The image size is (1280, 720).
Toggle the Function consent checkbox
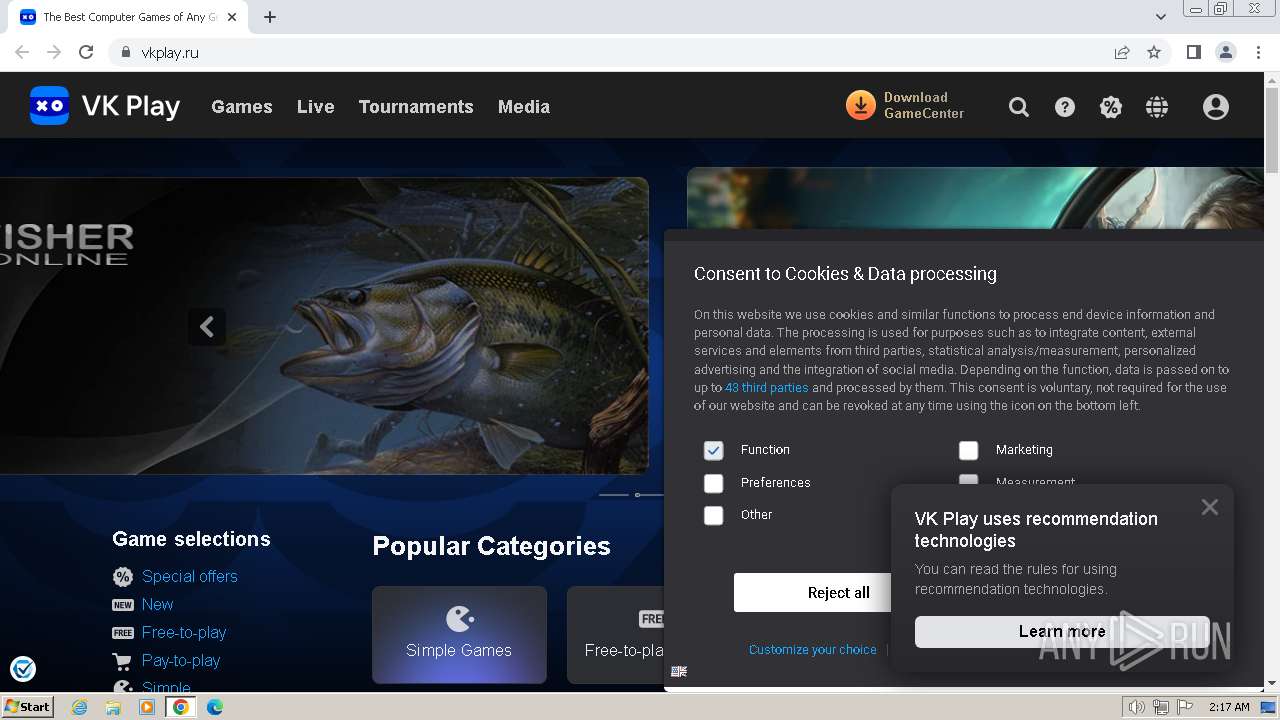coord(713,450)
